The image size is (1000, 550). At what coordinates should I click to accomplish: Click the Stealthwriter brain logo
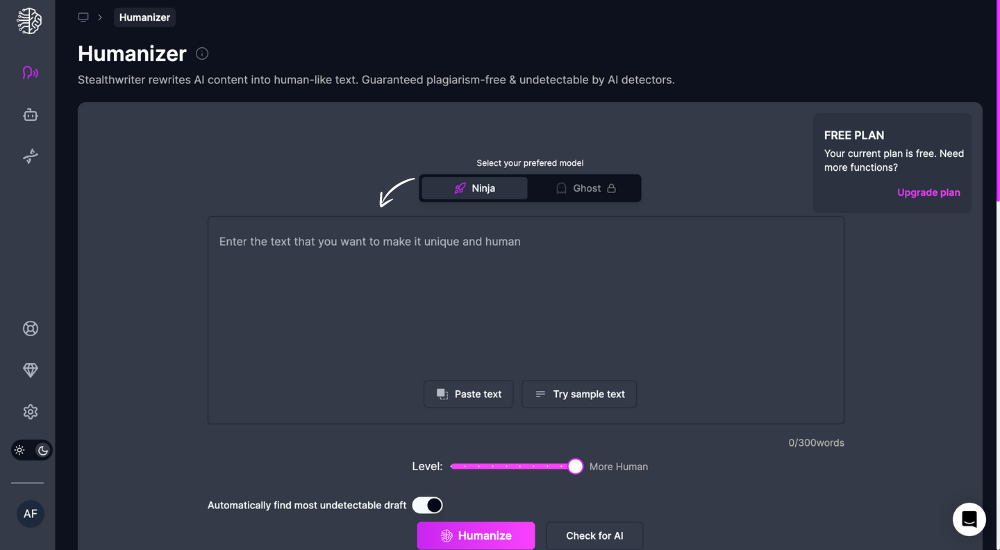point(29,20)
